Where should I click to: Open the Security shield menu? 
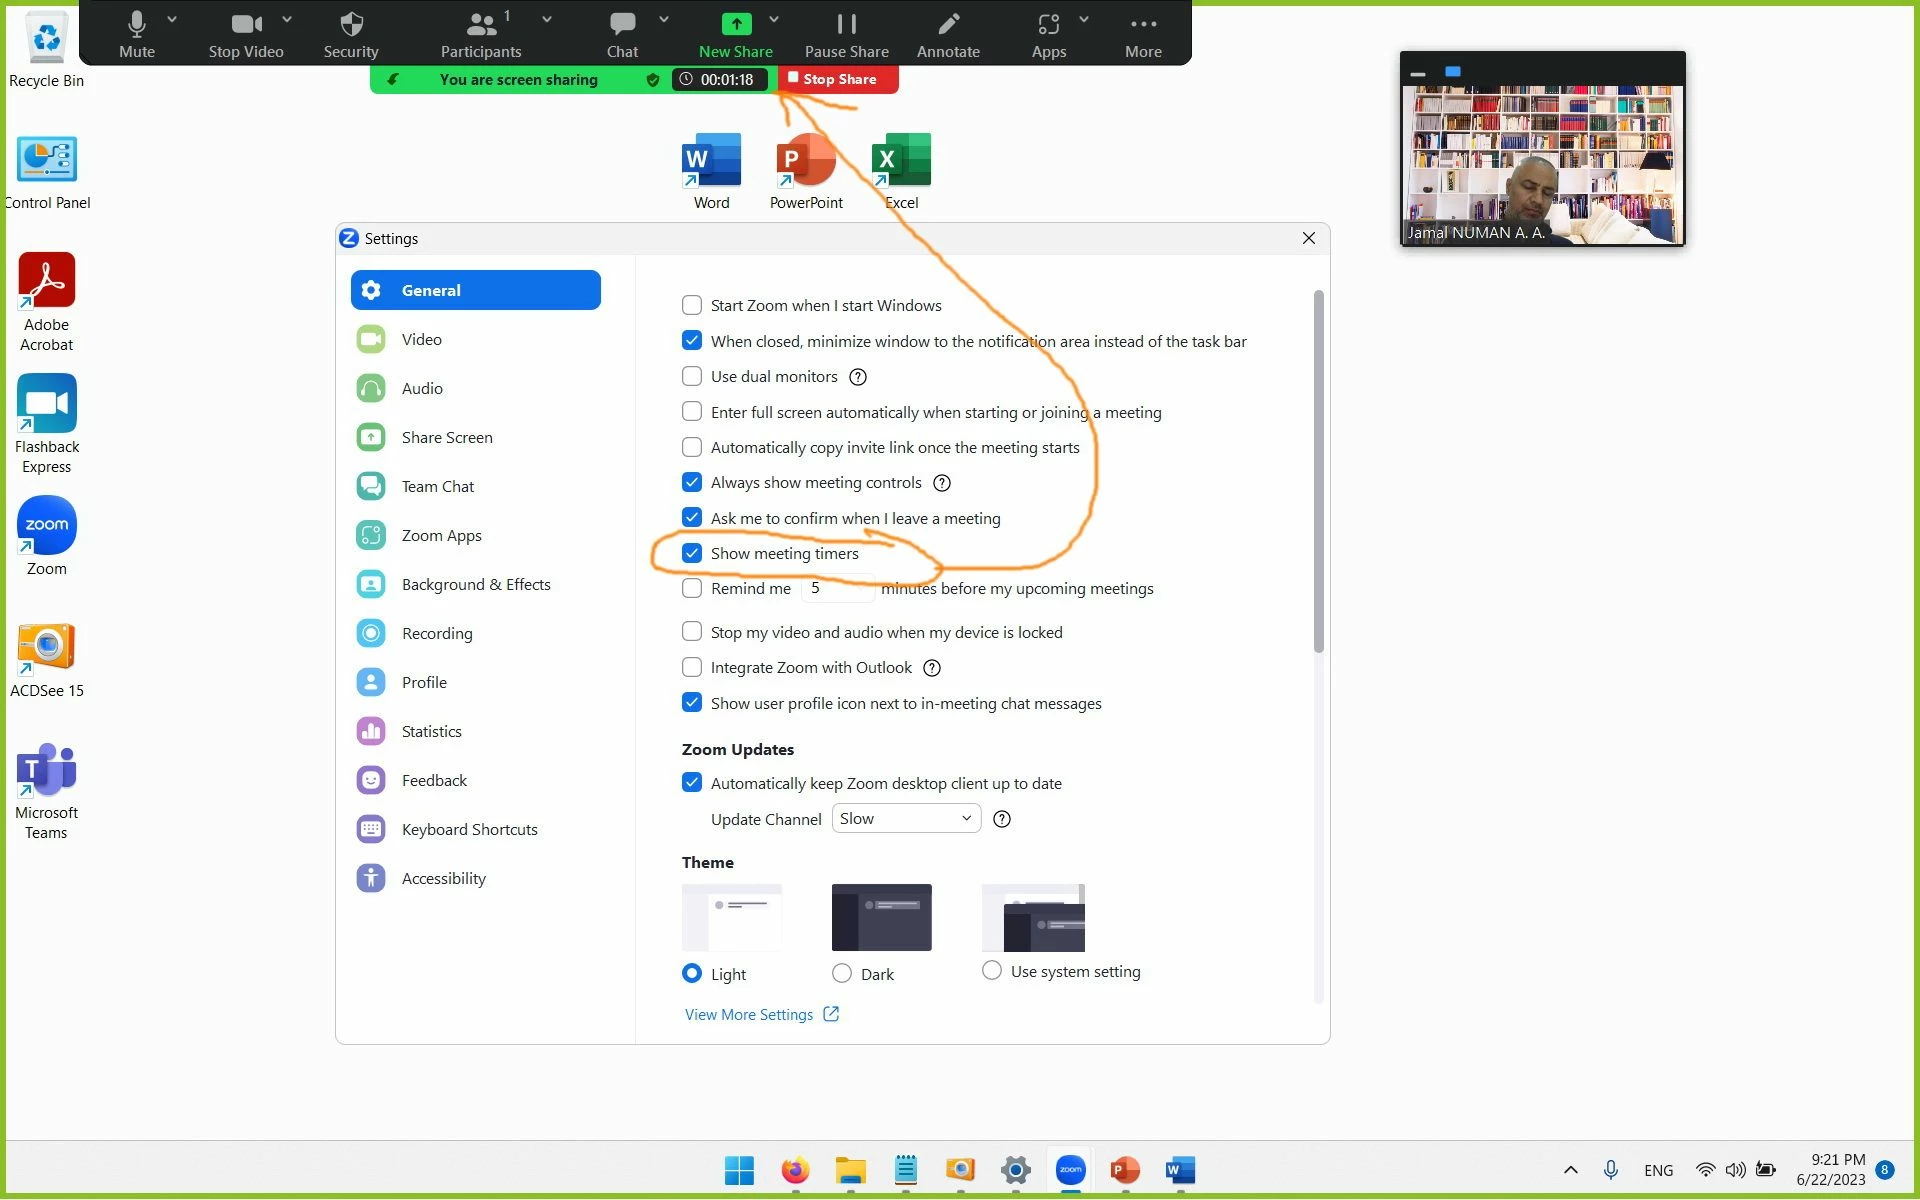(350, 24)
